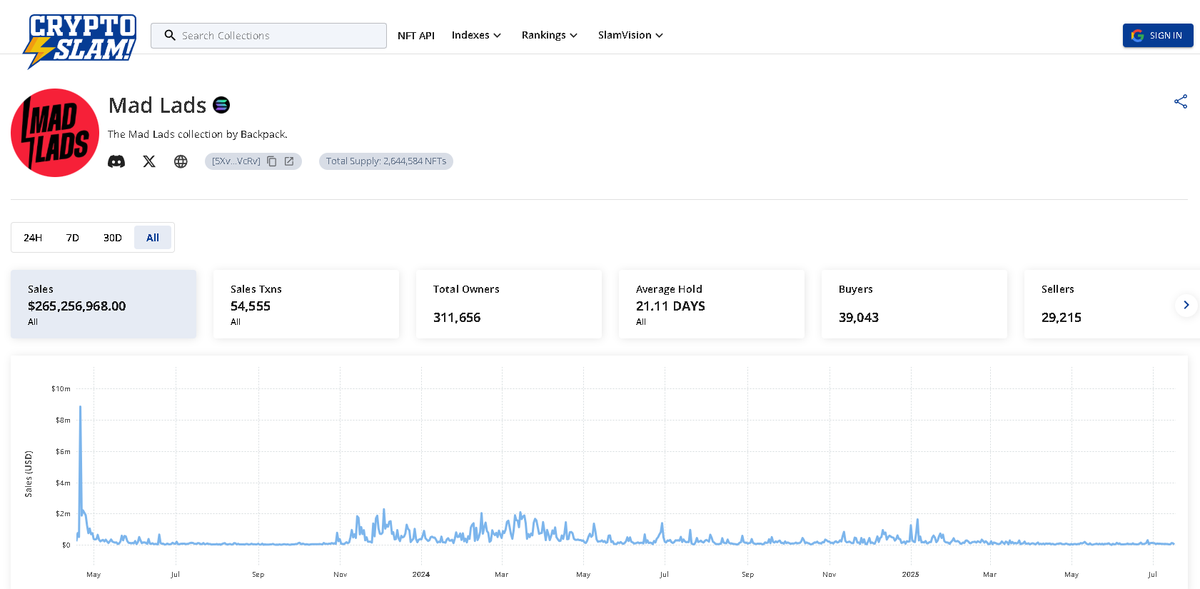Image resolution: width=1200 pixels, height=589 pixels.
Task: Open the CryptoSlam logo home link
Action: (x=79, y=40)
